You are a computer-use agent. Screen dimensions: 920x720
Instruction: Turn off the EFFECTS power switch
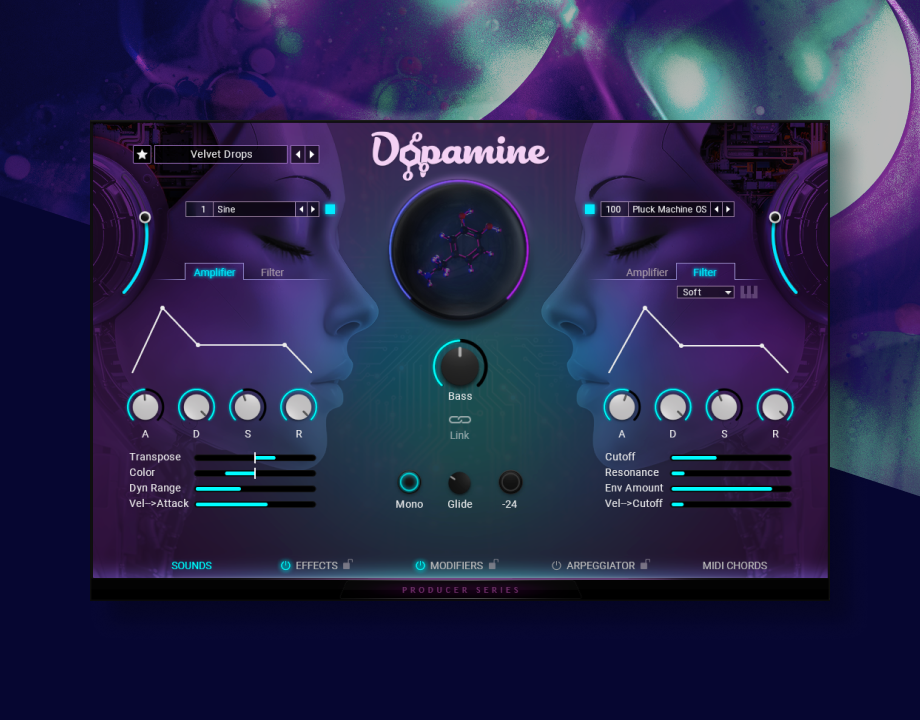285,566
